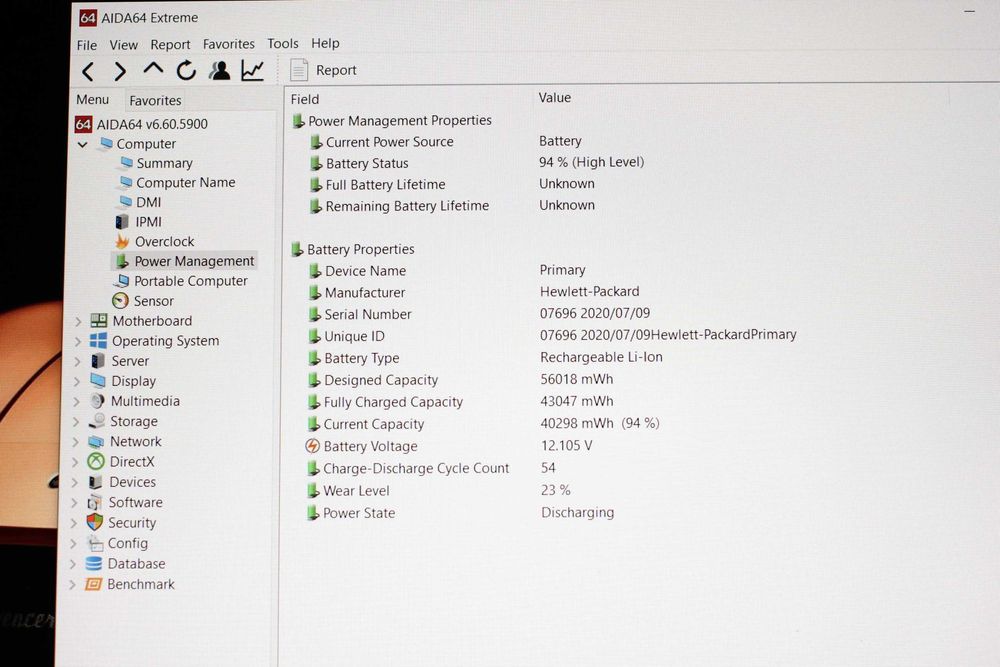Select the Power Management Properties group row
Viewport: 1000px width, 667px height.
click(x=392, y=121)
